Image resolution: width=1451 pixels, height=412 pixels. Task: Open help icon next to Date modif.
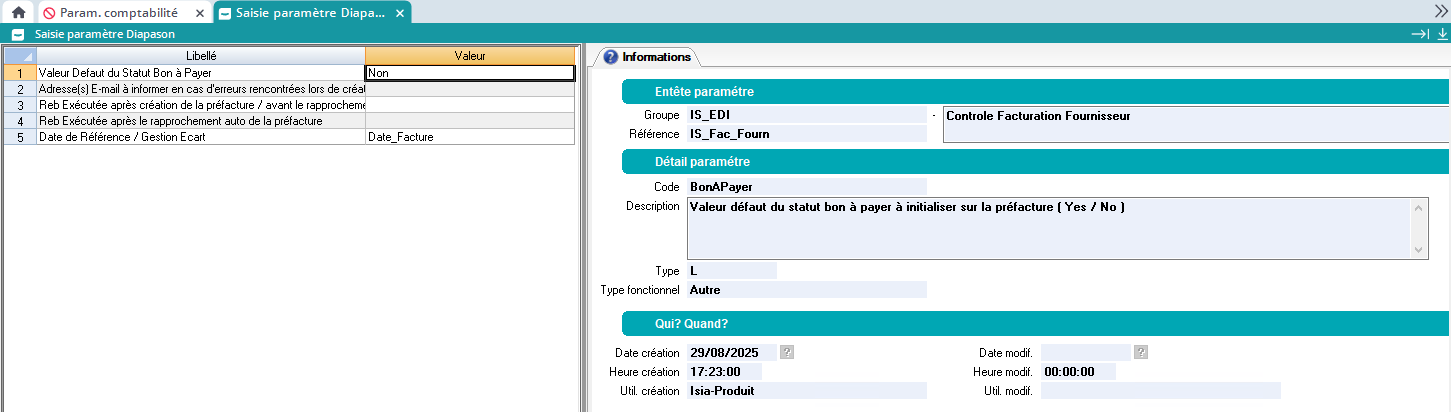tap(1141, 352)
